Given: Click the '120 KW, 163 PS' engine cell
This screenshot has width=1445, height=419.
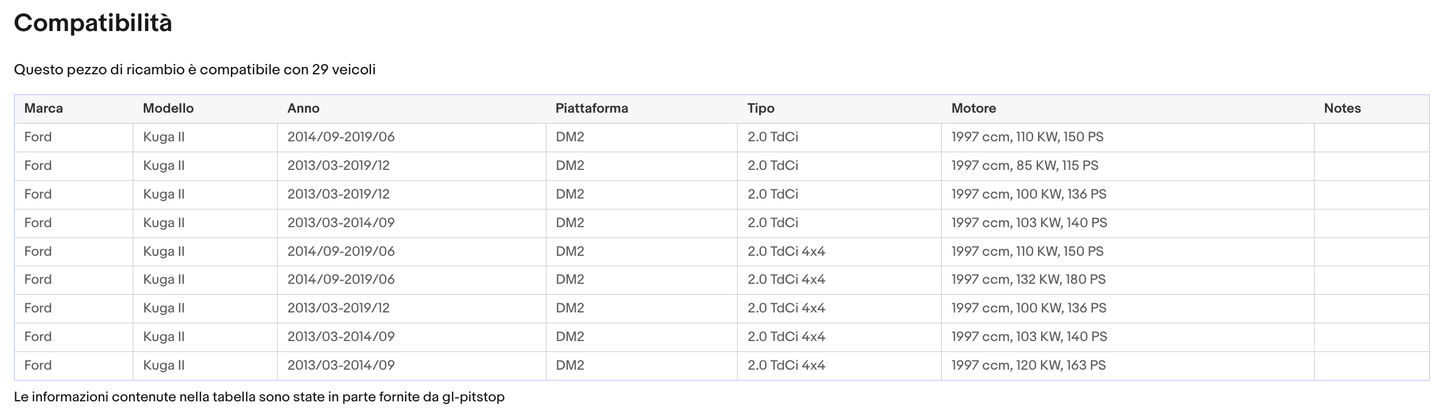Looking at the screenshot, I should tap(1028, 365).
